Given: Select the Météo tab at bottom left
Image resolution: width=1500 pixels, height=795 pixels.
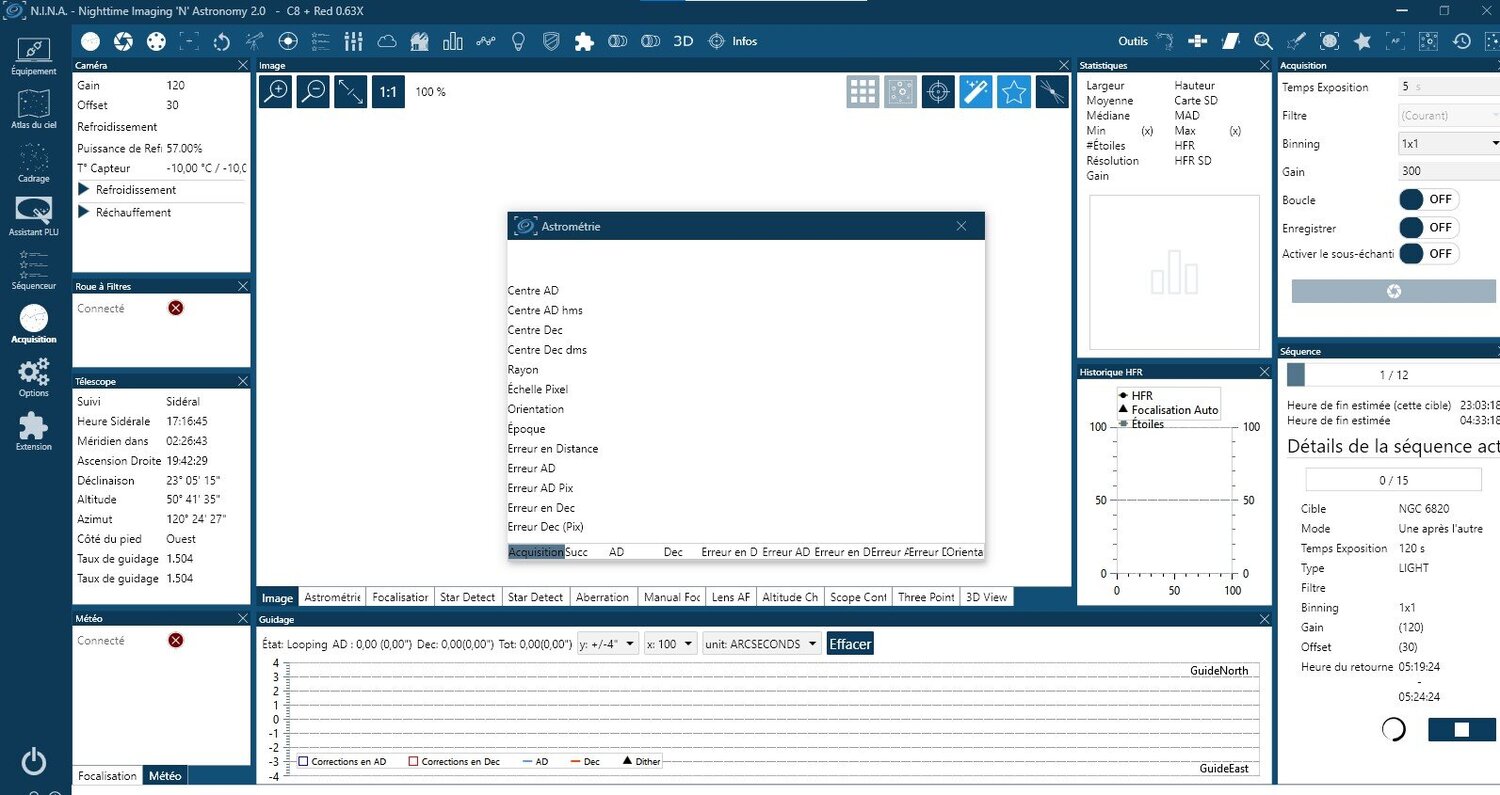Looking at the screenshot, I should 165,776.
